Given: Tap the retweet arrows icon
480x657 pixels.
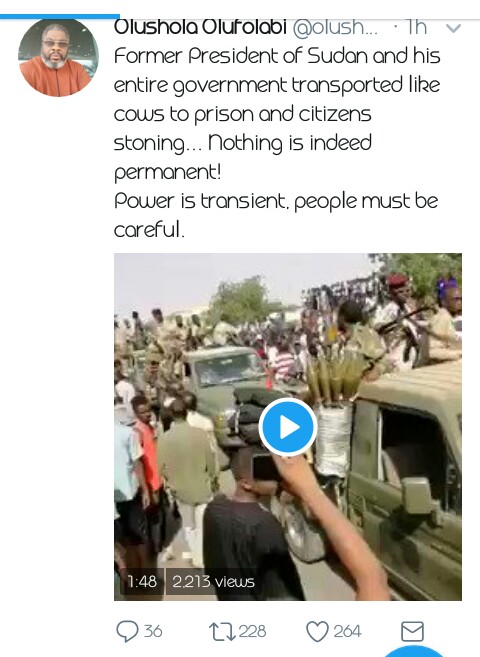Looking at the screenshot, I should click(x=222, y=631).
